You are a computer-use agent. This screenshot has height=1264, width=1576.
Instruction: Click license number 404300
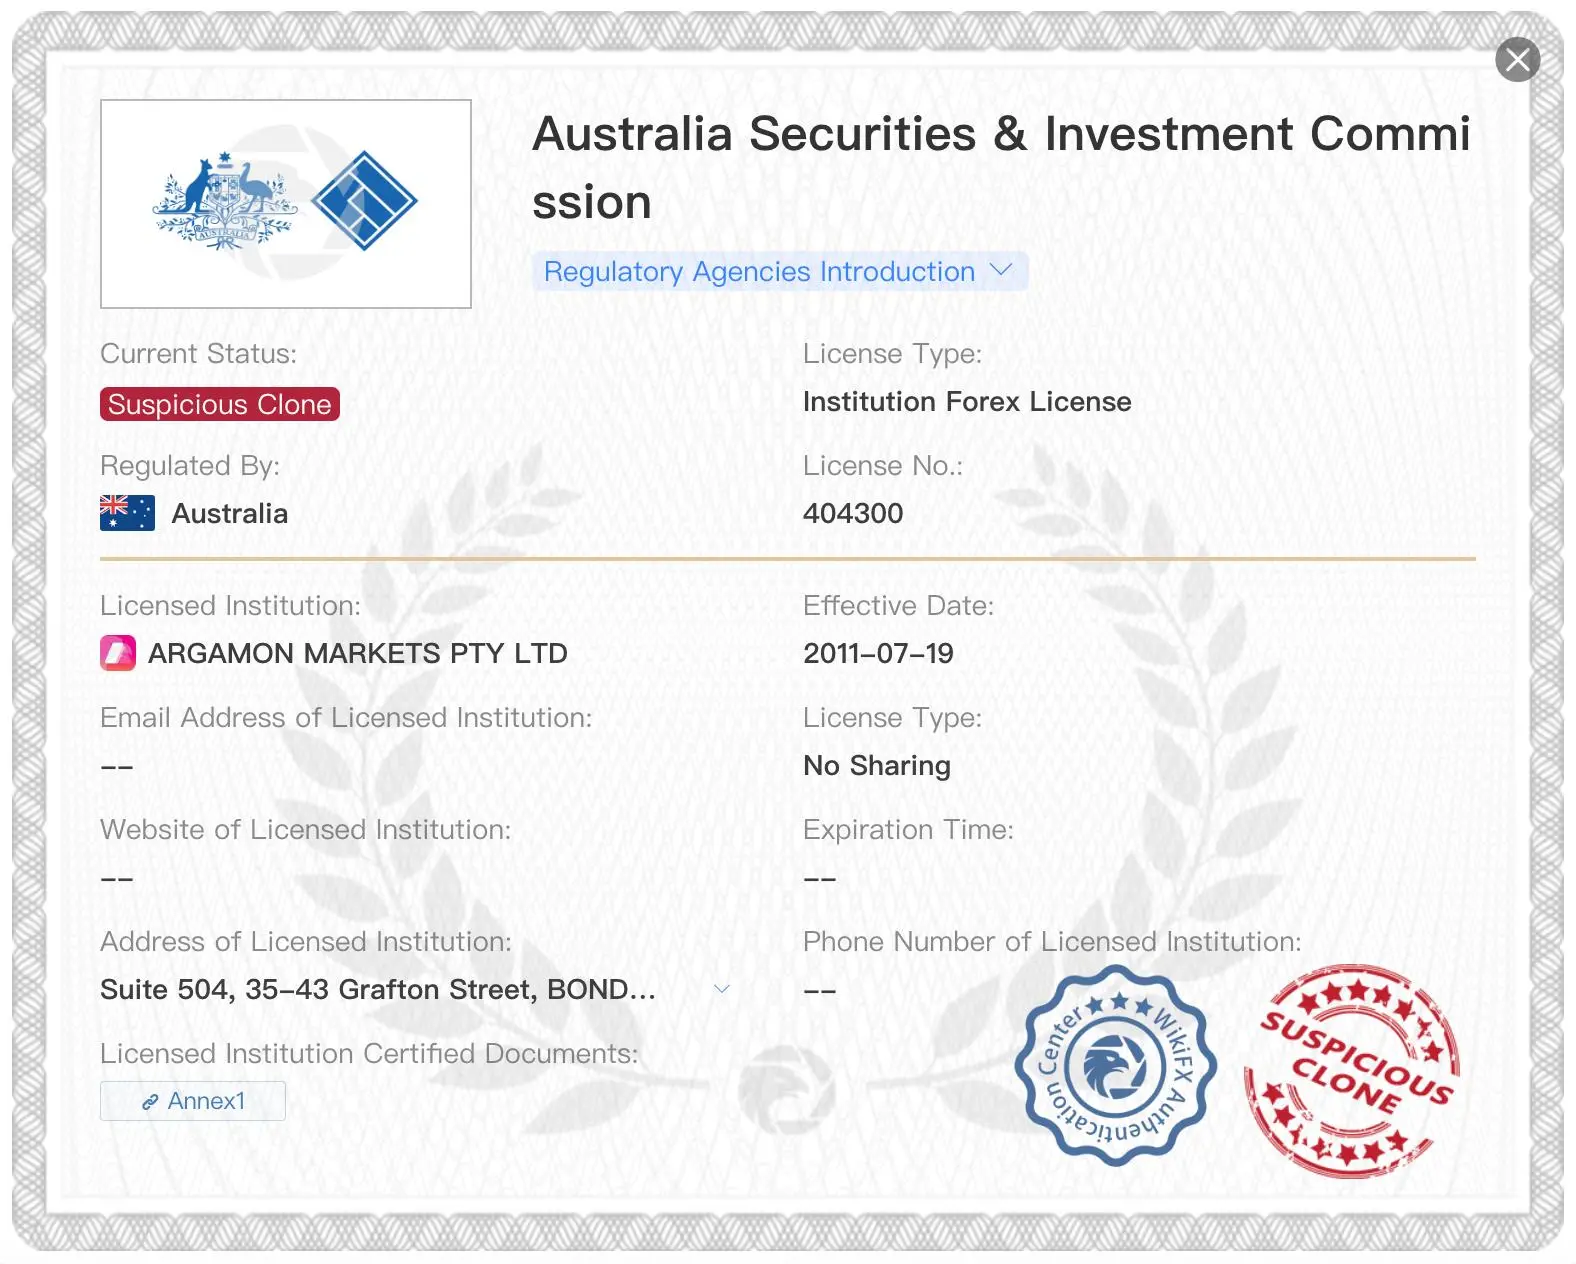point(853,513)
